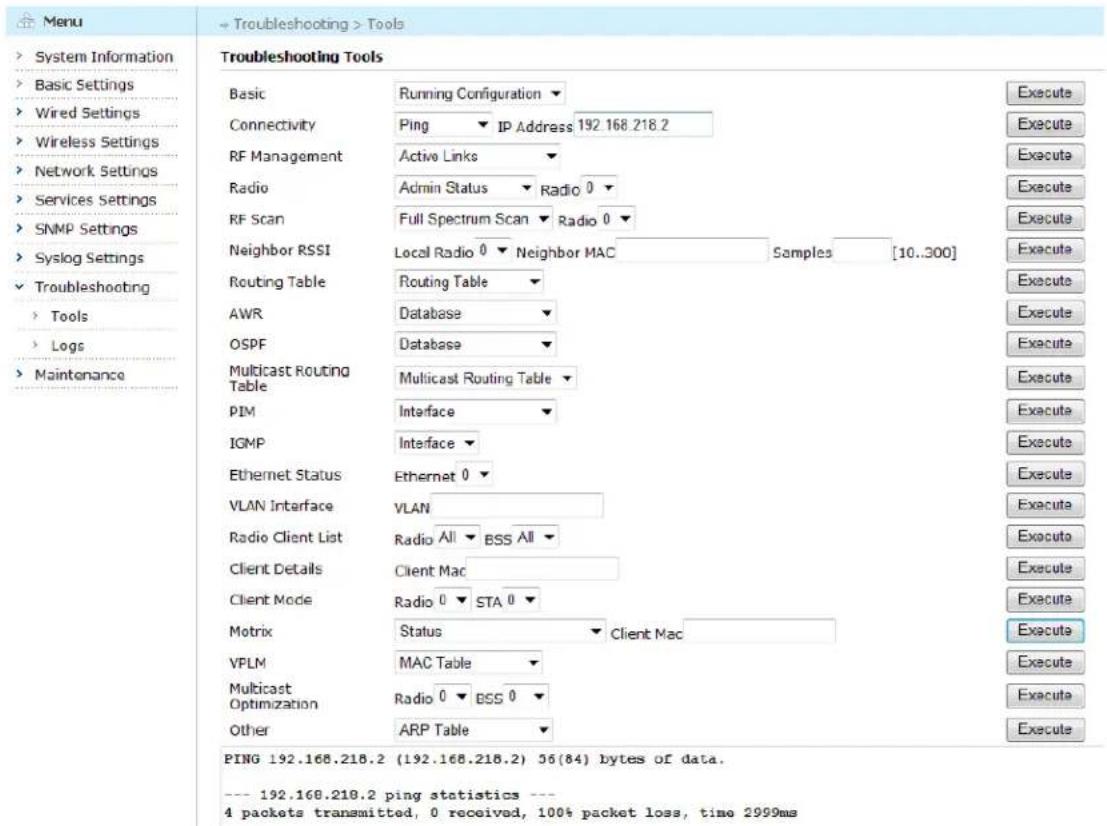Execute the Routing Table tool

pos(1045,281)
